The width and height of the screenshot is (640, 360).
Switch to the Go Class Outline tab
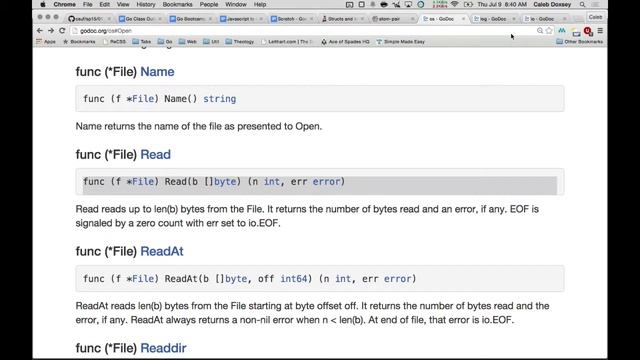(x=139, y=19)
